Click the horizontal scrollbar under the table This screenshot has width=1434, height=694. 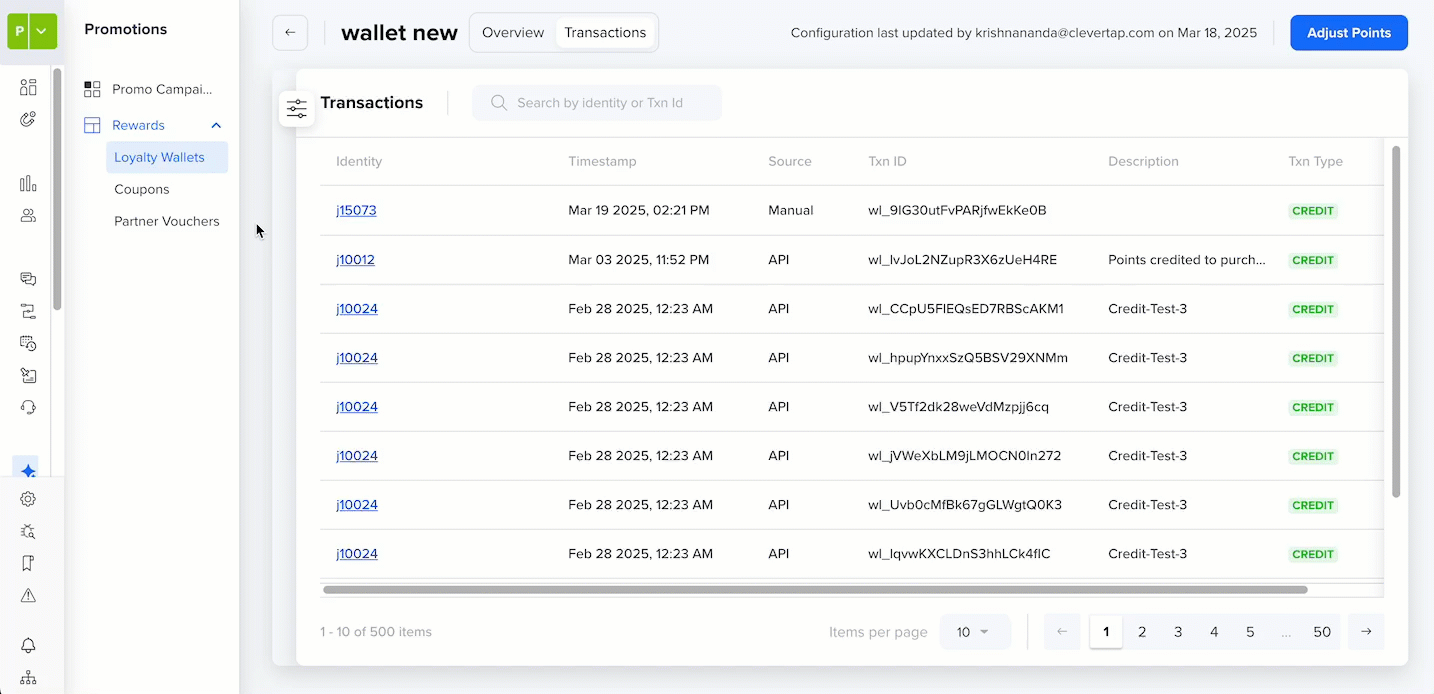[815, 590]
